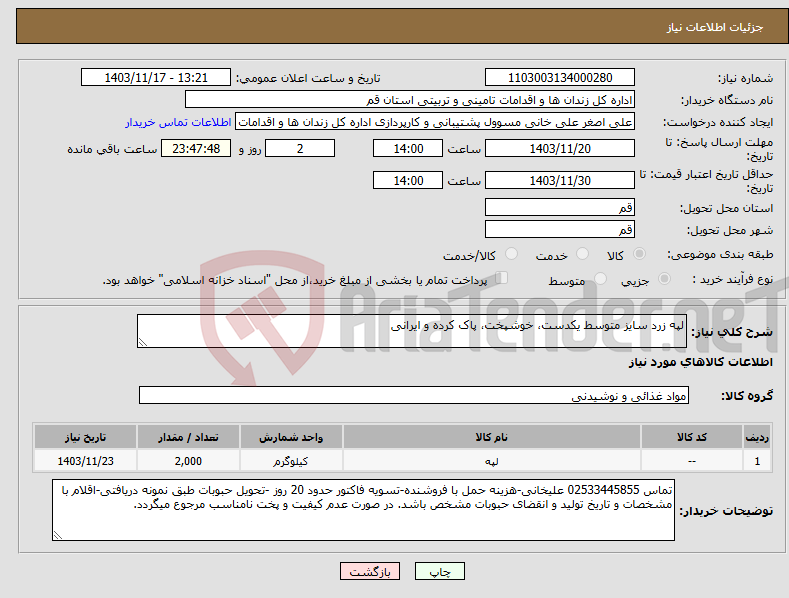
Task: Click the بازگشت back button
Action: coord(370,571)
